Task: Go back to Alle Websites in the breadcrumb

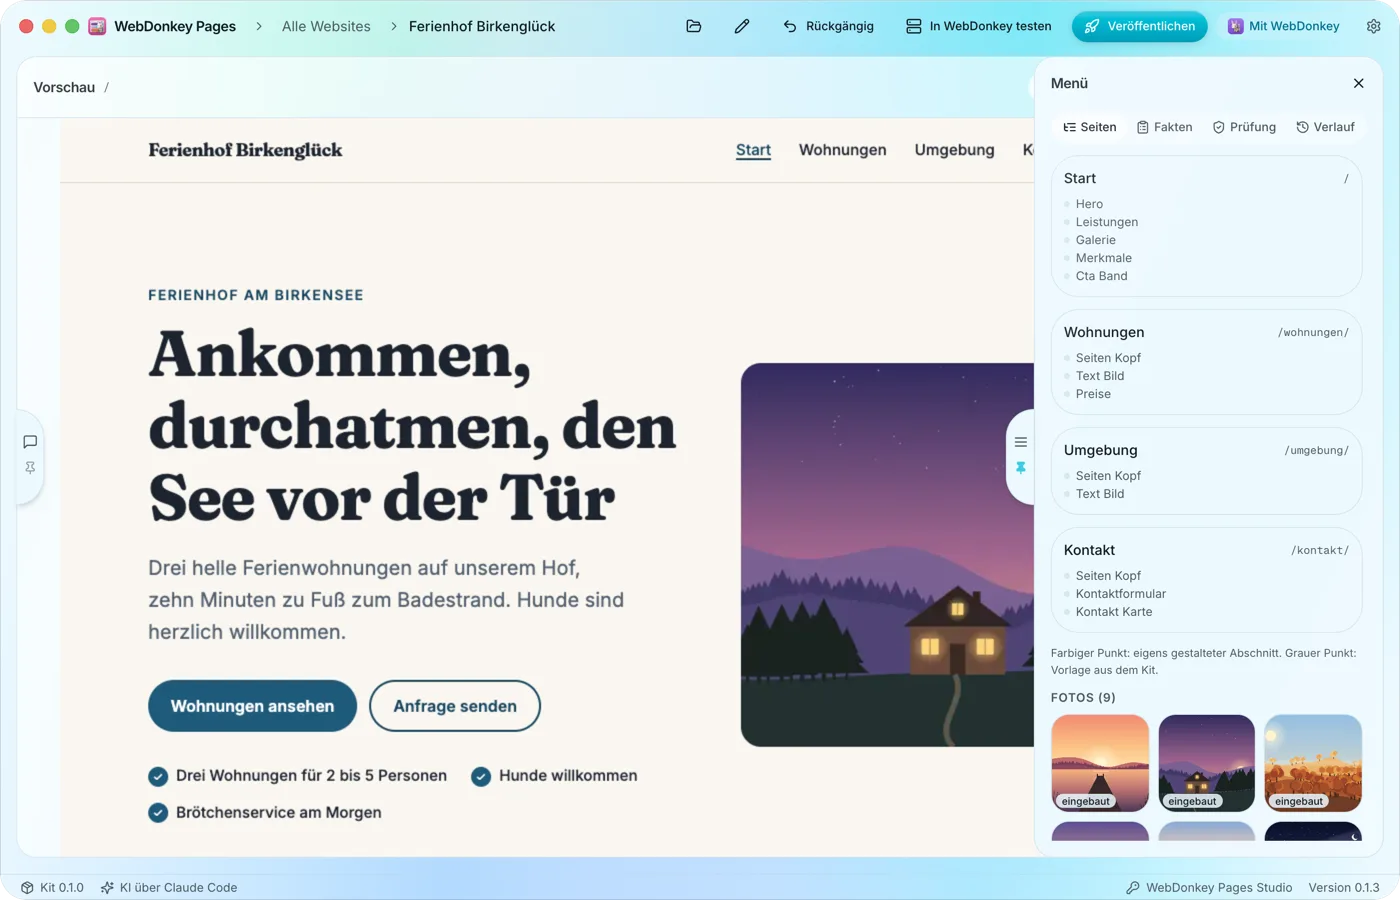Action: click(x=326, y=26)
